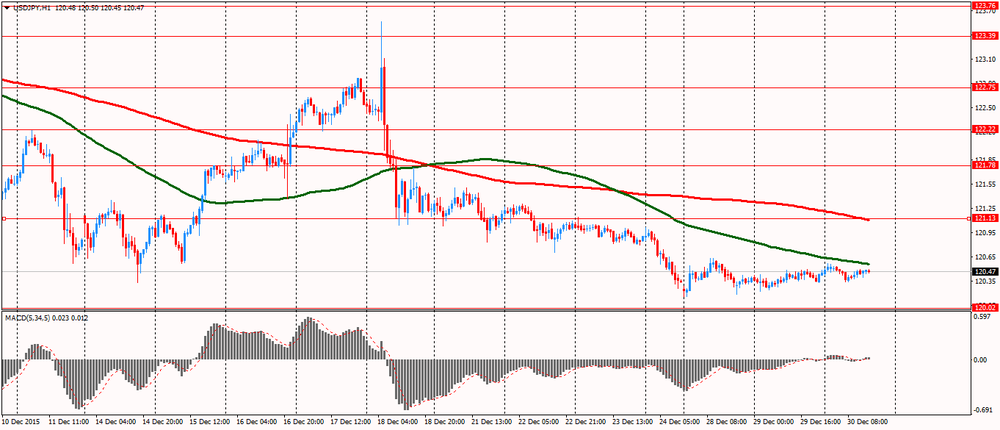This screenshot has width=1000, height=430.
Task: Click the 122.50 price axis value
Action: pyautogui.click(x=983, y=107)
